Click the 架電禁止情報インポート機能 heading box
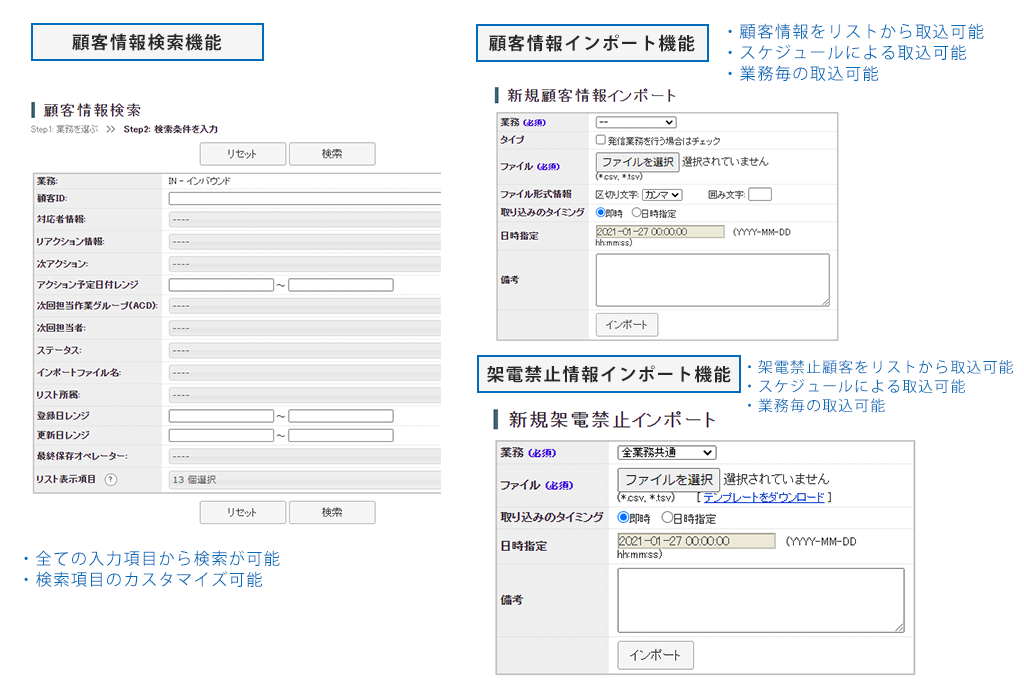This screenshot has height=695, width=1024. pos(609,374)
